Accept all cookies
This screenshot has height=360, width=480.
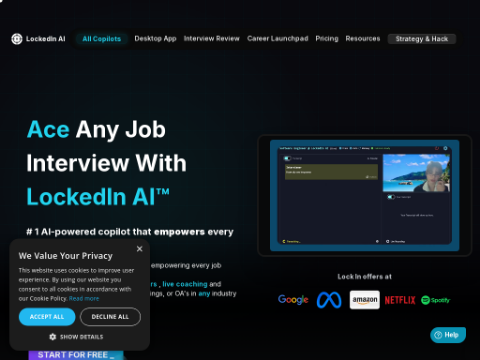47,317
